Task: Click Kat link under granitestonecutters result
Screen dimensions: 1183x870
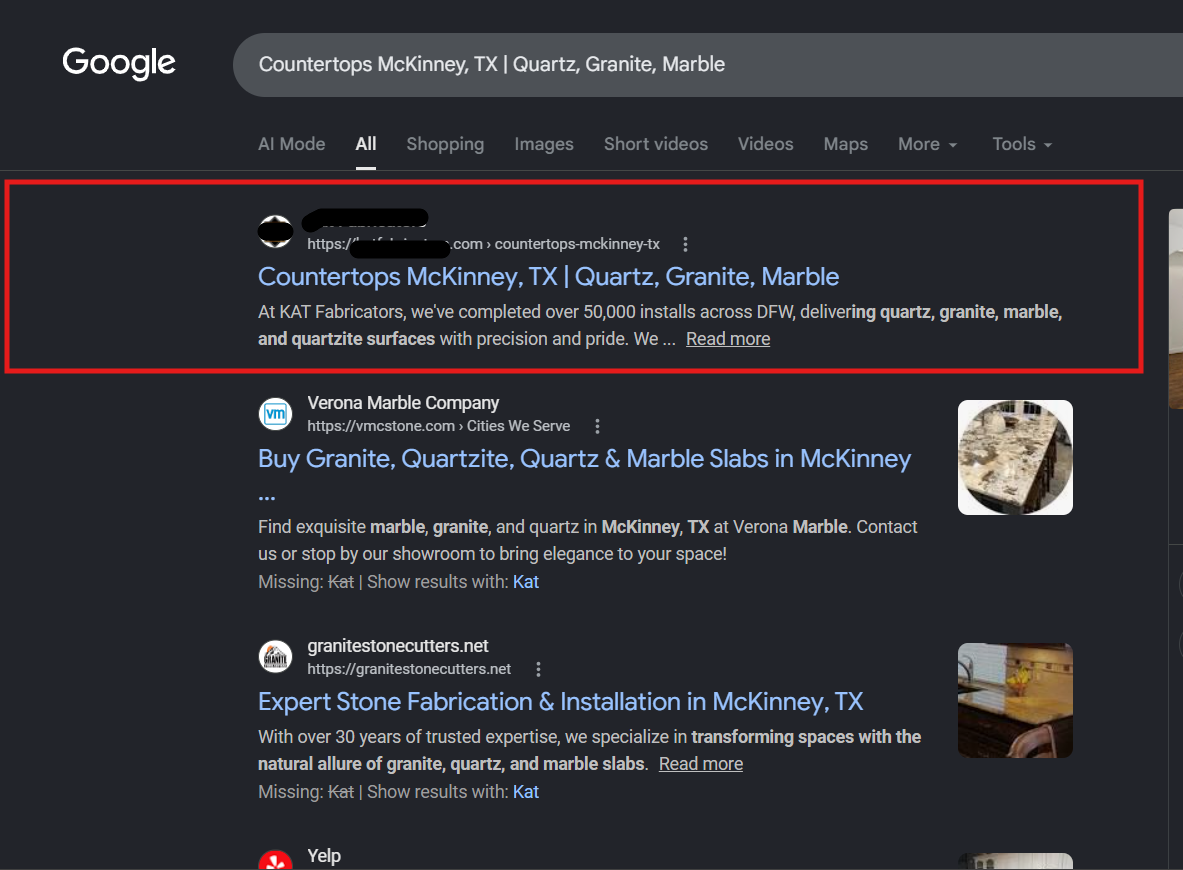Action: point(526,792)
